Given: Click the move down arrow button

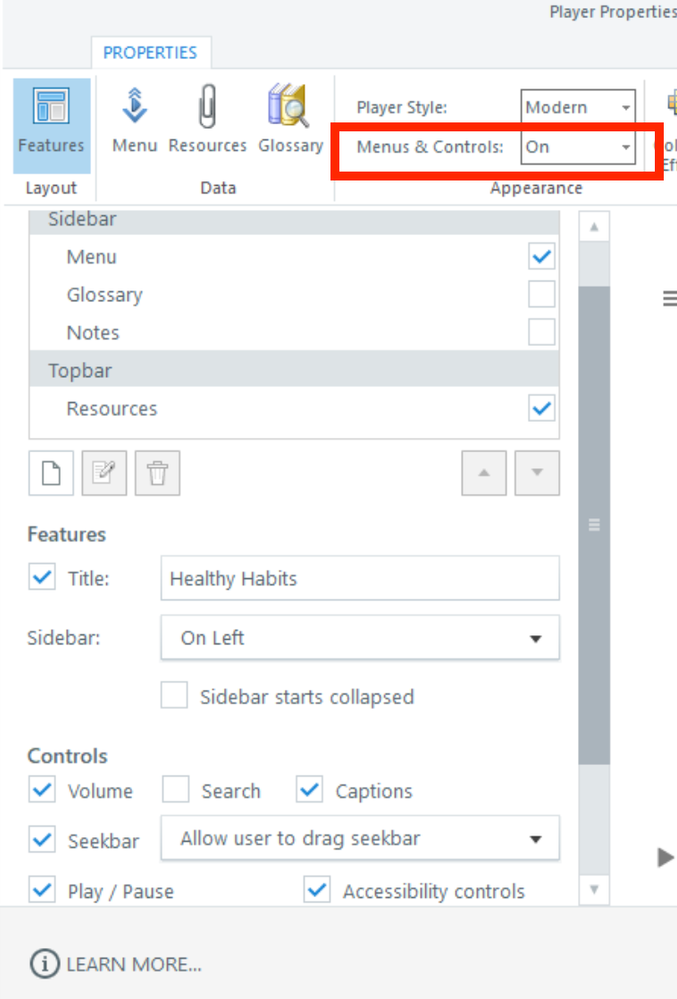Looking at the screenshot, I should point(537,473).
